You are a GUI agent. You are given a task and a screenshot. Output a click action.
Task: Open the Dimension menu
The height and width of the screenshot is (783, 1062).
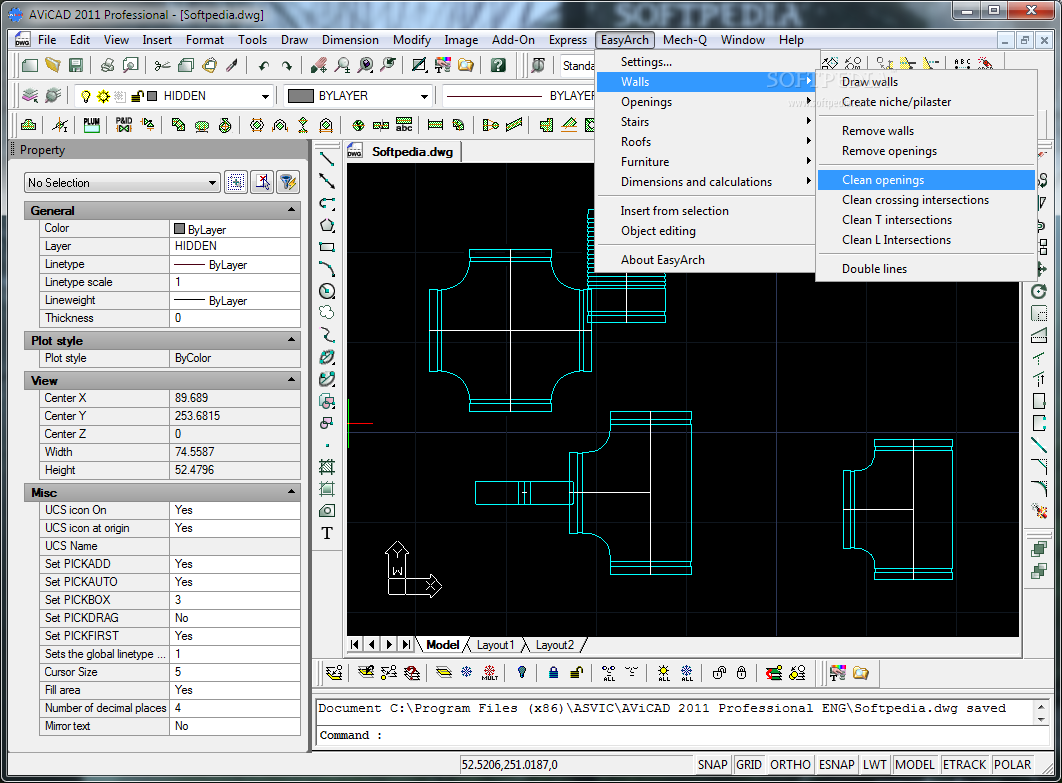(x=350, y=40)
